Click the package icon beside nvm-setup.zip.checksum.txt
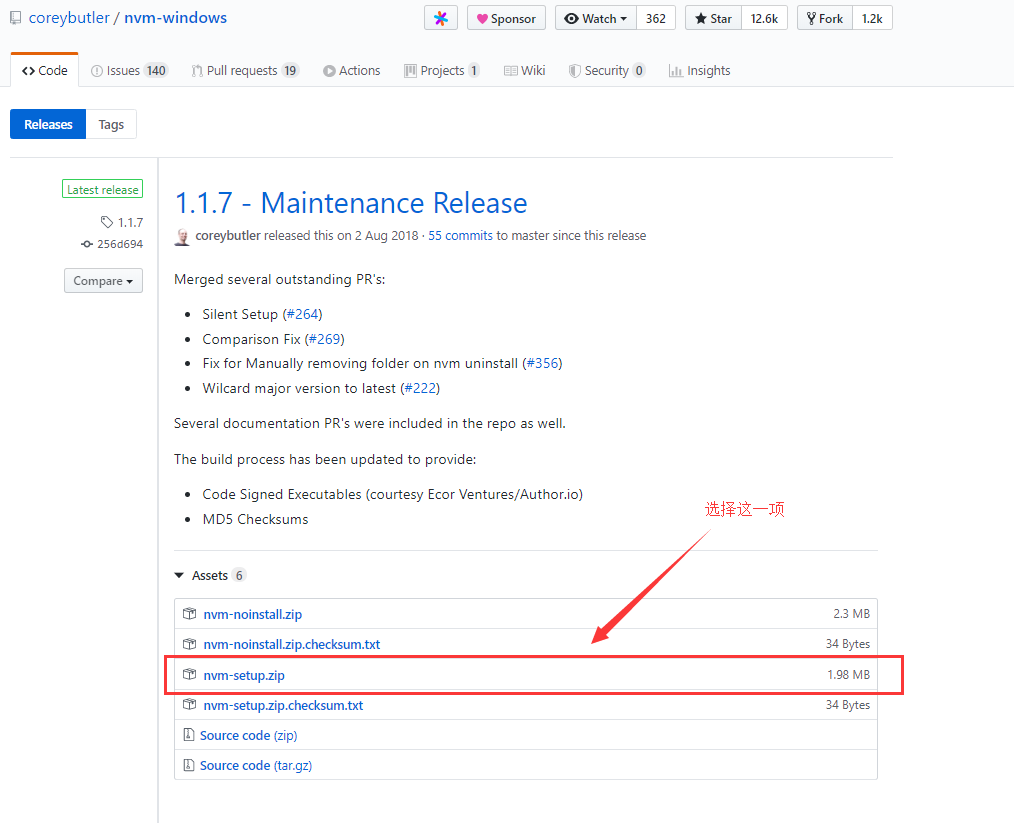This screenshot has height=823, width=1014. [x=189, y=704]
